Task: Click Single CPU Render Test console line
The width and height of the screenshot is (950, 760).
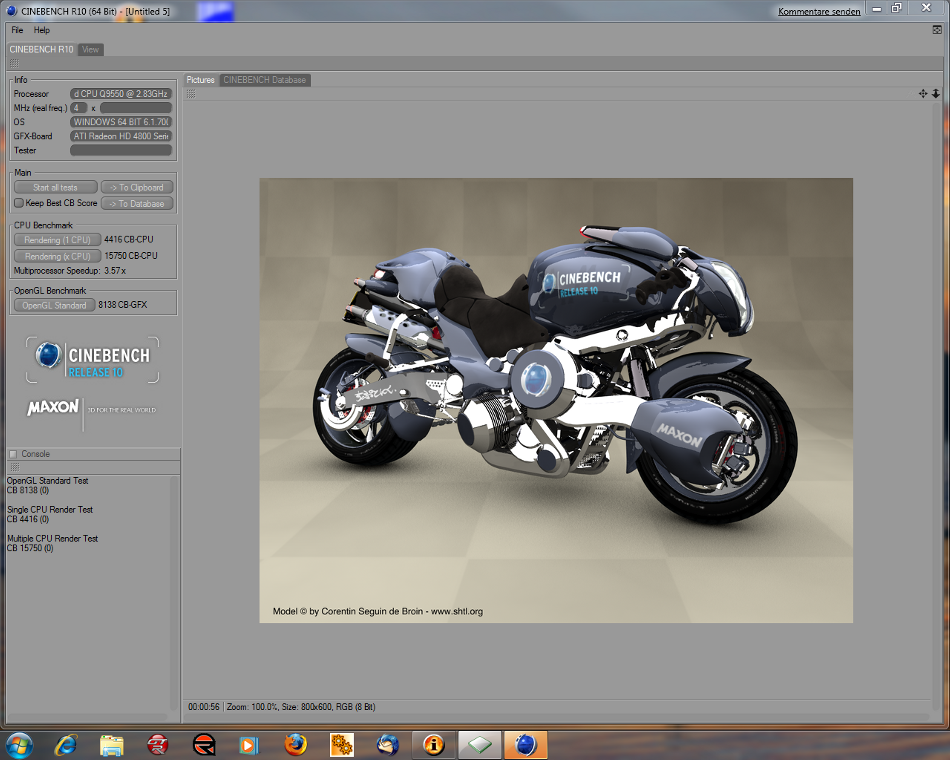Action: (x=50, y=510)
